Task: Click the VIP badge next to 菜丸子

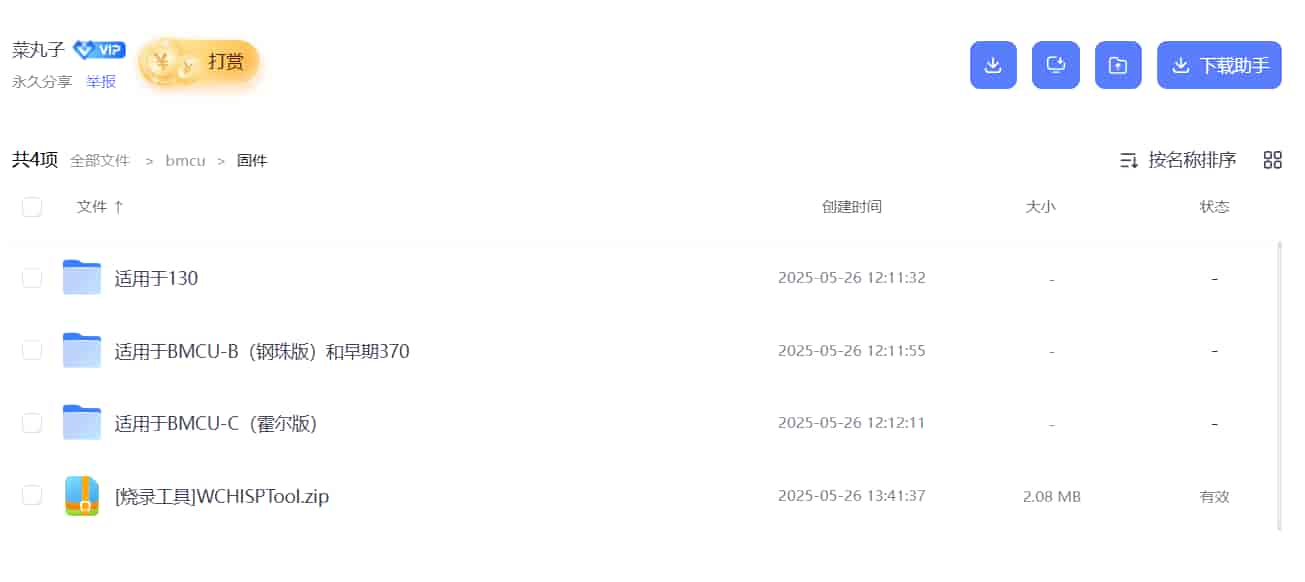Action: (x=99, y=49)
